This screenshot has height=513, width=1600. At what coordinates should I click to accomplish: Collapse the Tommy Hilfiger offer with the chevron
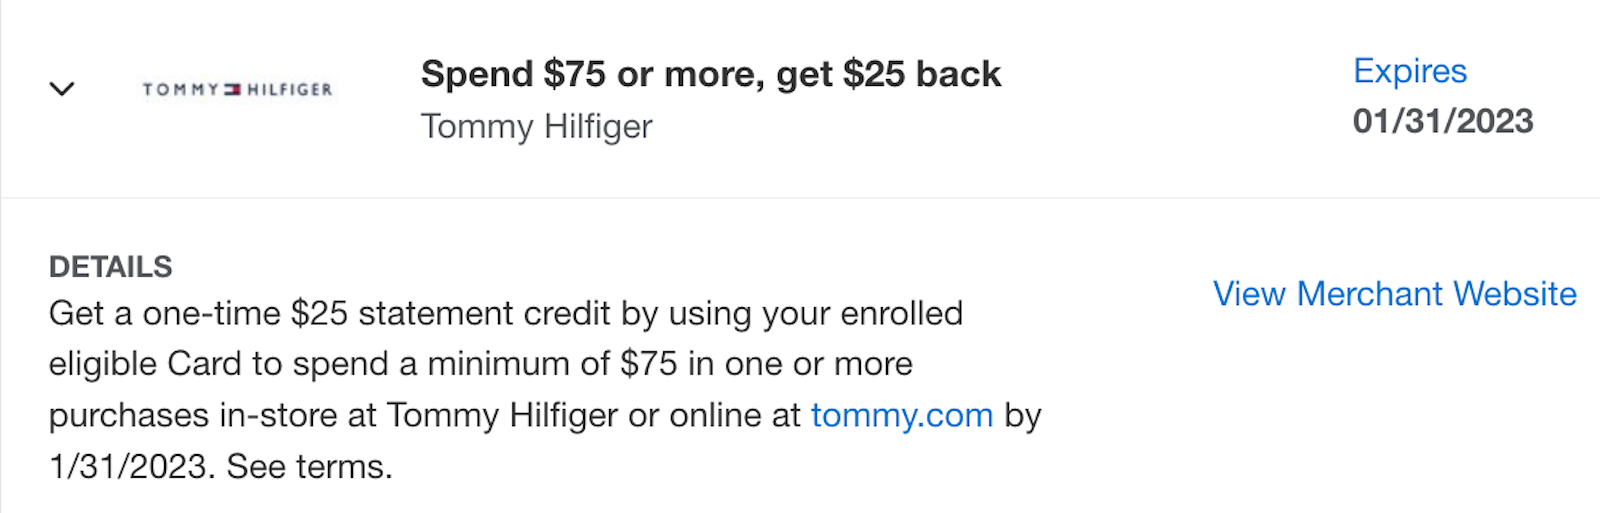[62, 89]
